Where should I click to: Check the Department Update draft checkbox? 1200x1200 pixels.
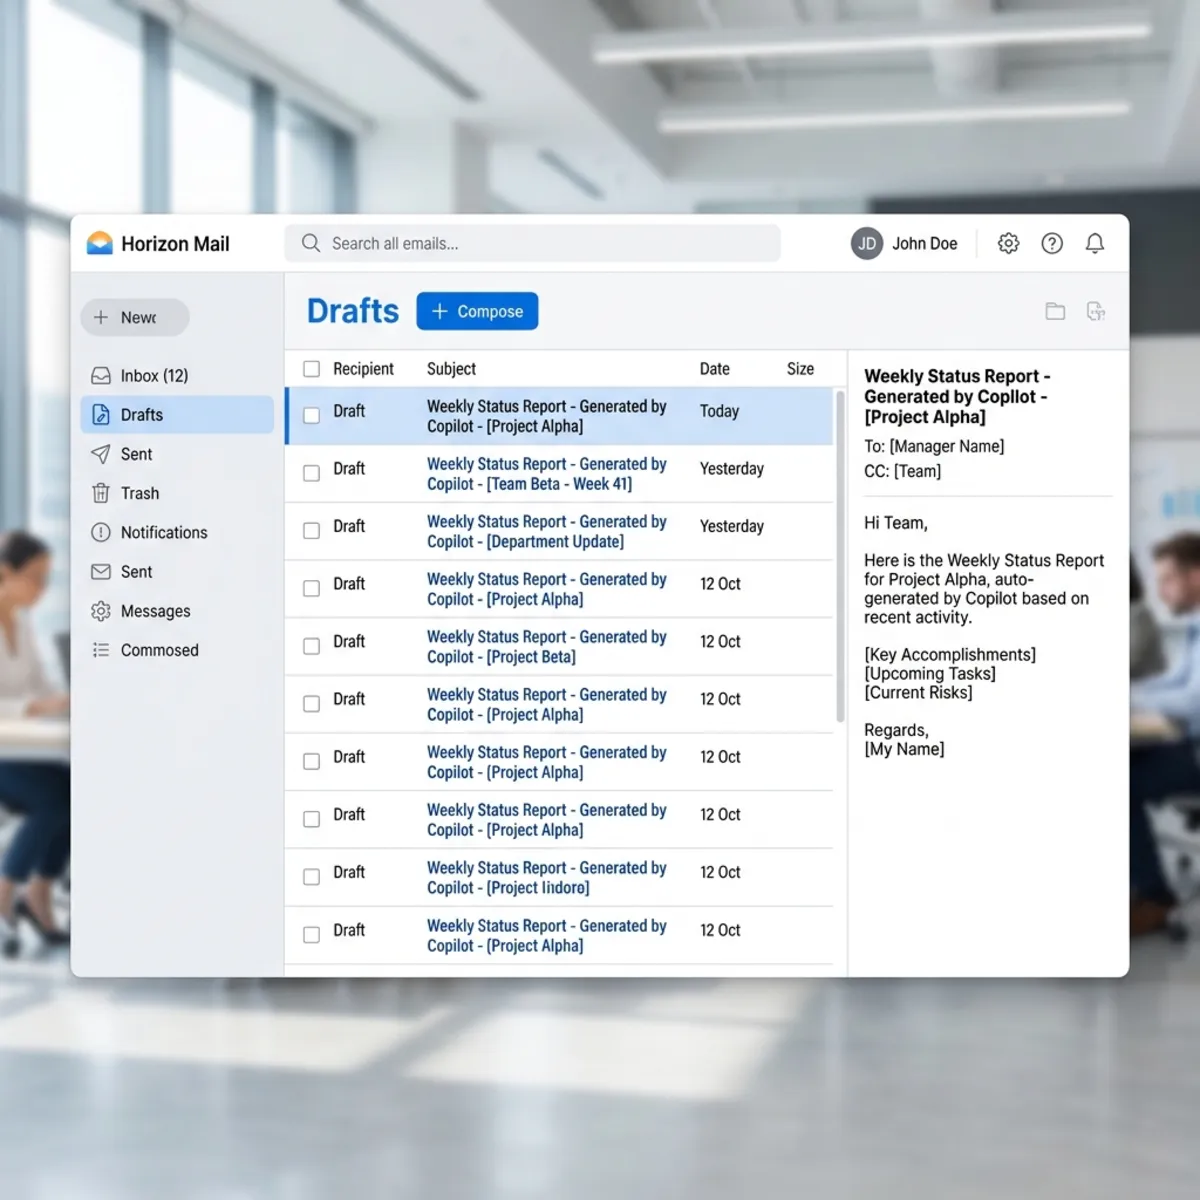(x=312, y=531)
